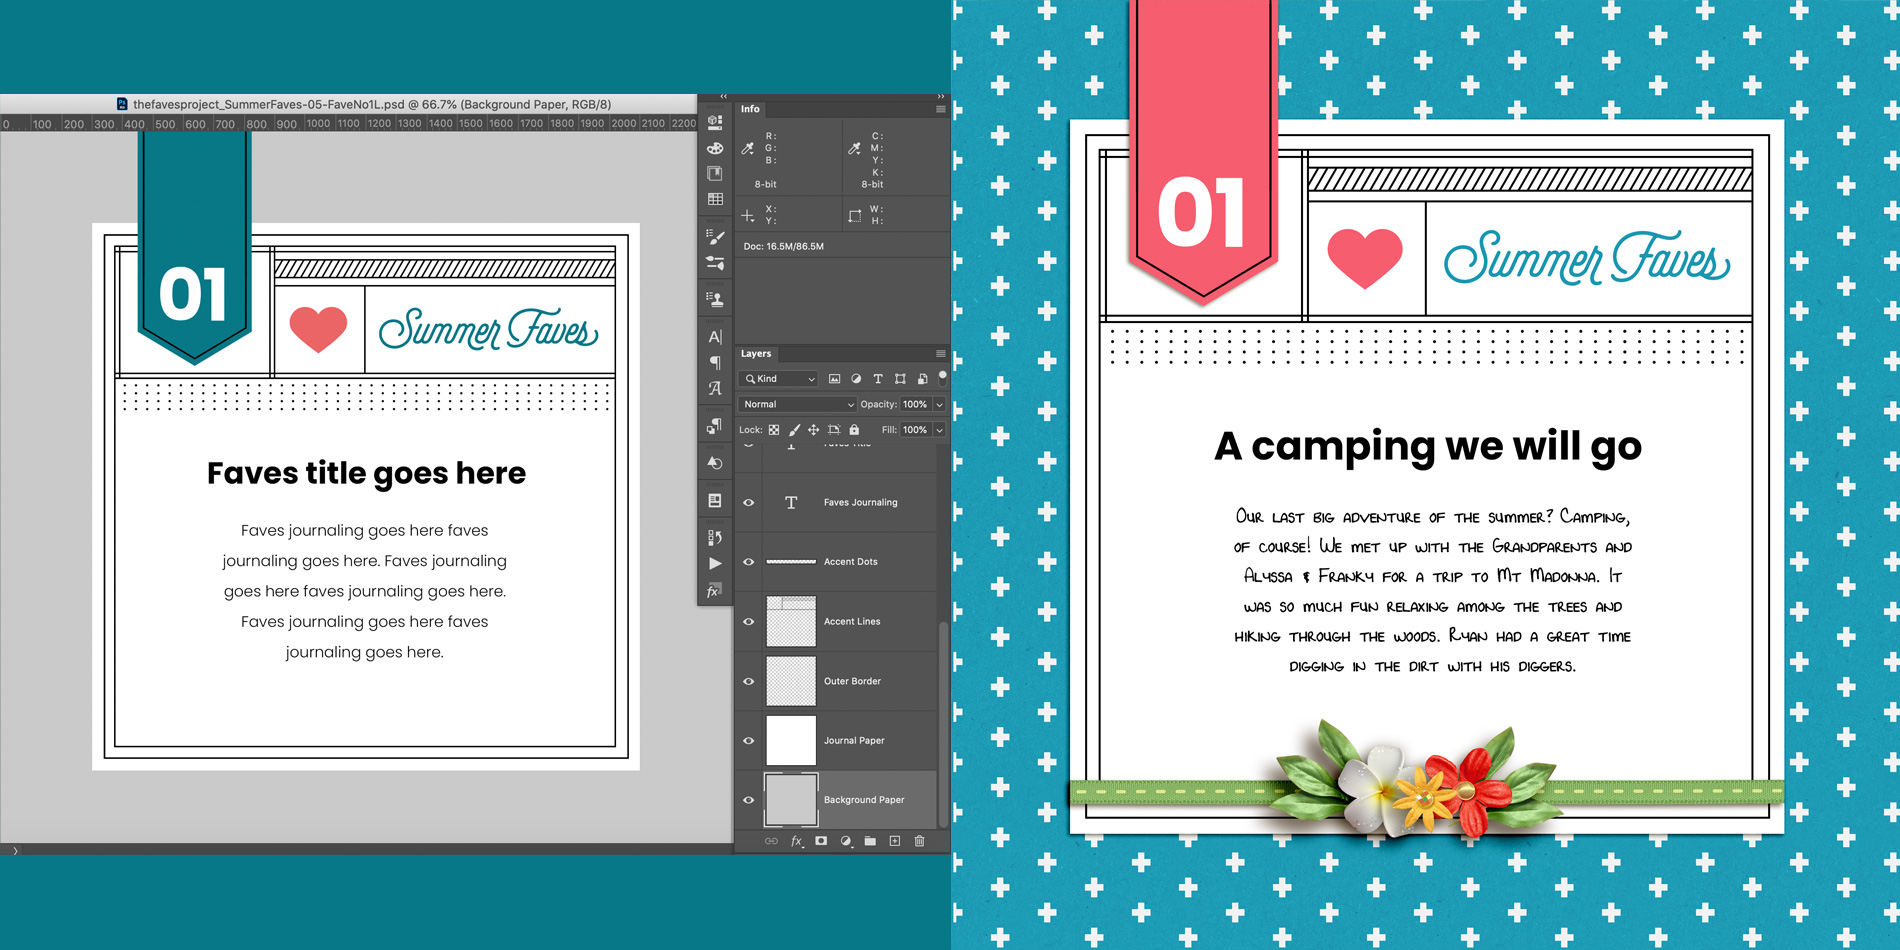Open the Fill slider dropdown arrow

pyautogui.click(x=939, y=430)
